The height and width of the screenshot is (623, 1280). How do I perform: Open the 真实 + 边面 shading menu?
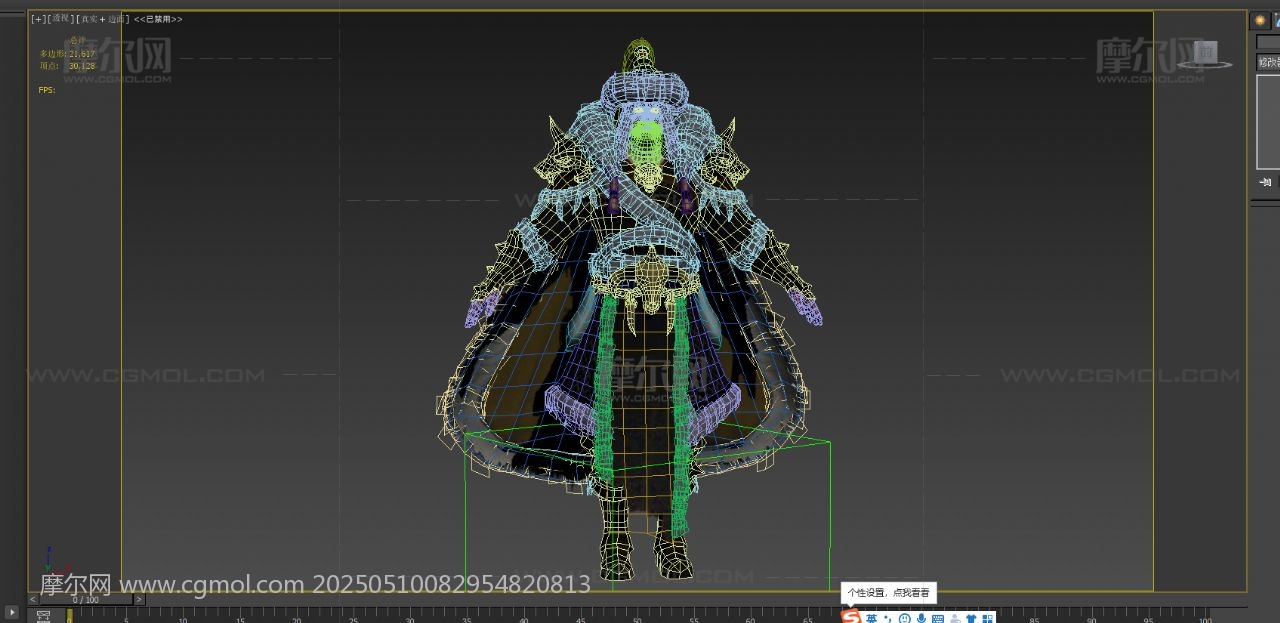(104, 19)
